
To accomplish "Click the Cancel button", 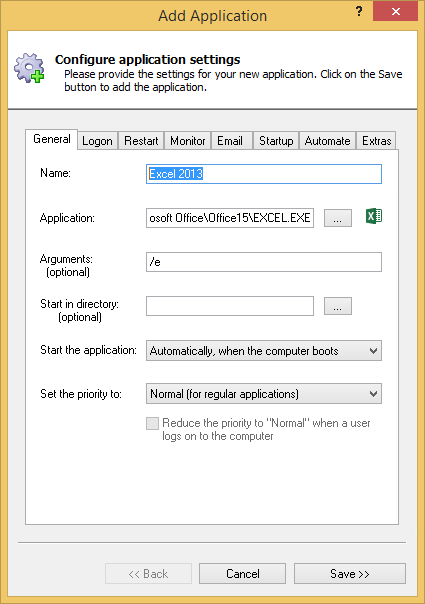I will click(242, 574).
